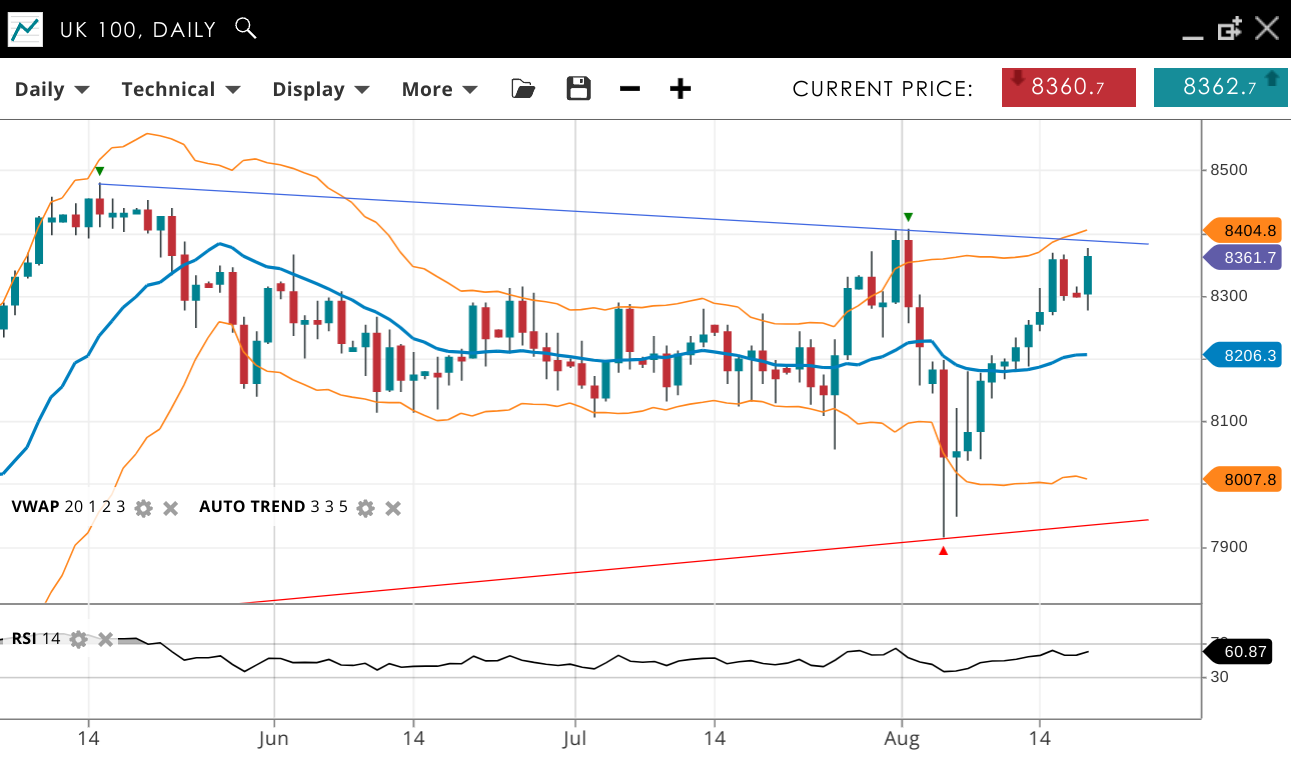1291x761 pixels.
Task: Open the More menu
Action: 439,89
